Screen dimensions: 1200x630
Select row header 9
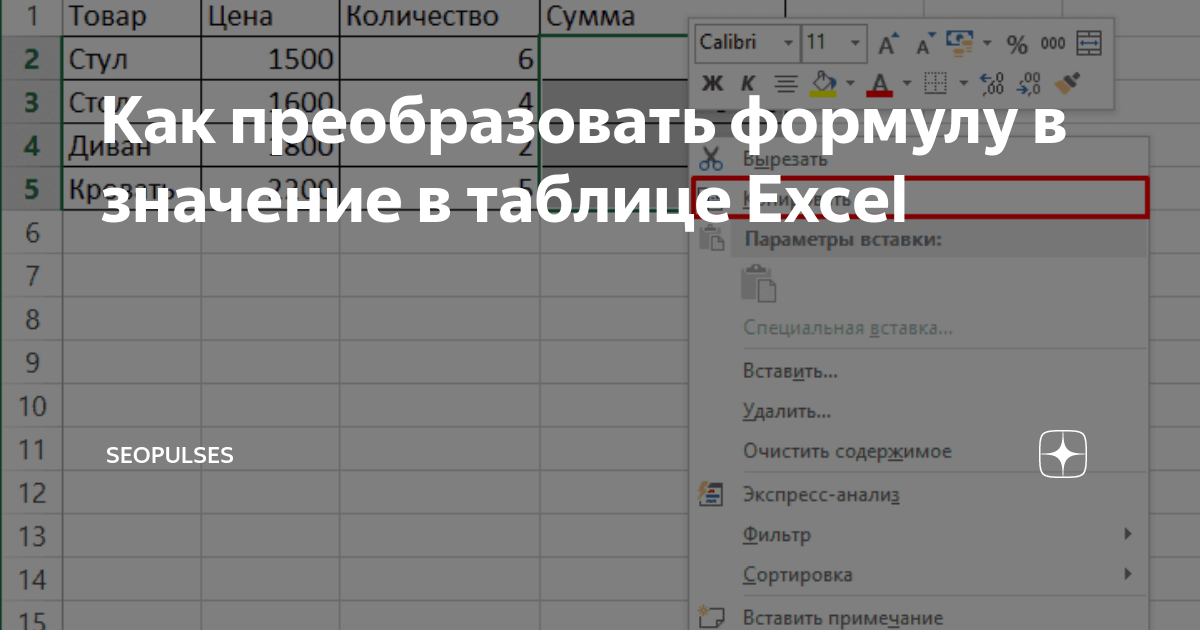click(x=31, y=363)
